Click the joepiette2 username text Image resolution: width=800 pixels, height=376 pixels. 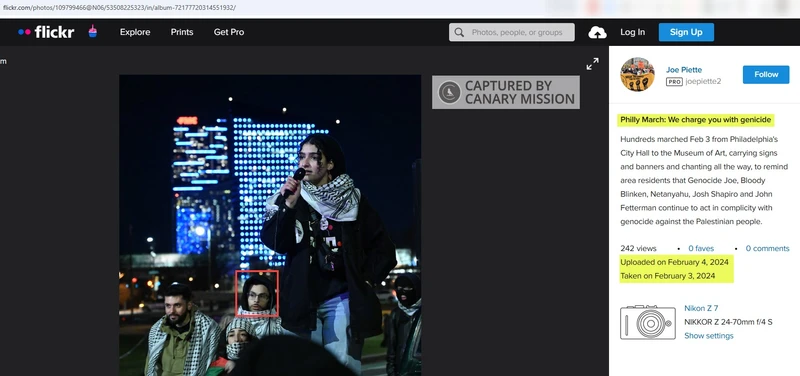coord(703,82)
